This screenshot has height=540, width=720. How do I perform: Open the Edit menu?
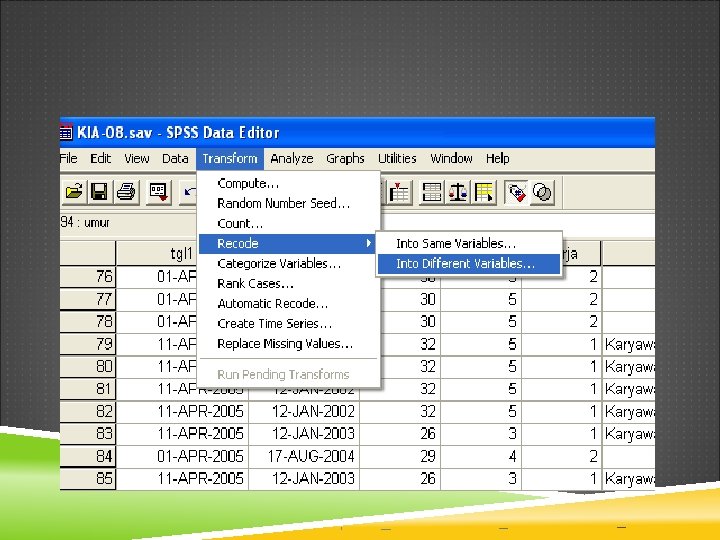click(x=101, y=158)
